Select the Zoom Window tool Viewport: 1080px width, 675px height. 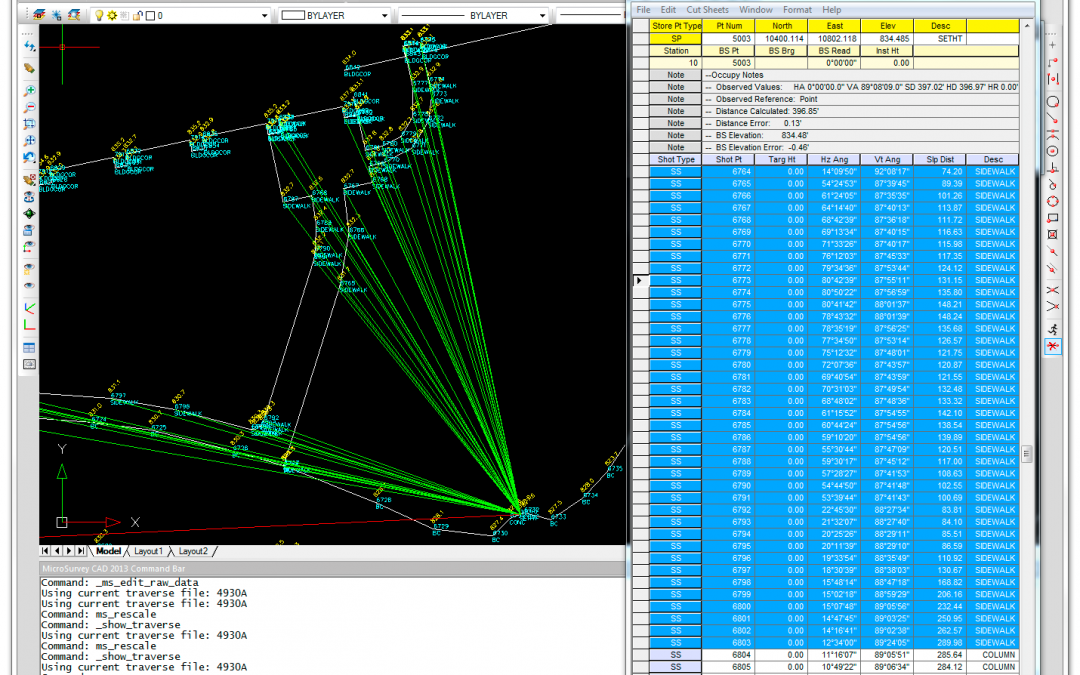[30, 124]
